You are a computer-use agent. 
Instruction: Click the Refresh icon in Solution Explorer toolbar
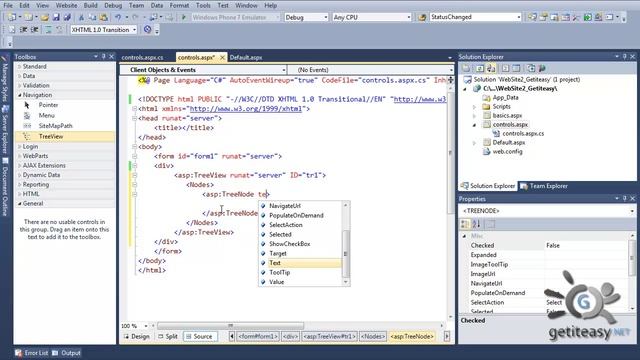480,68
